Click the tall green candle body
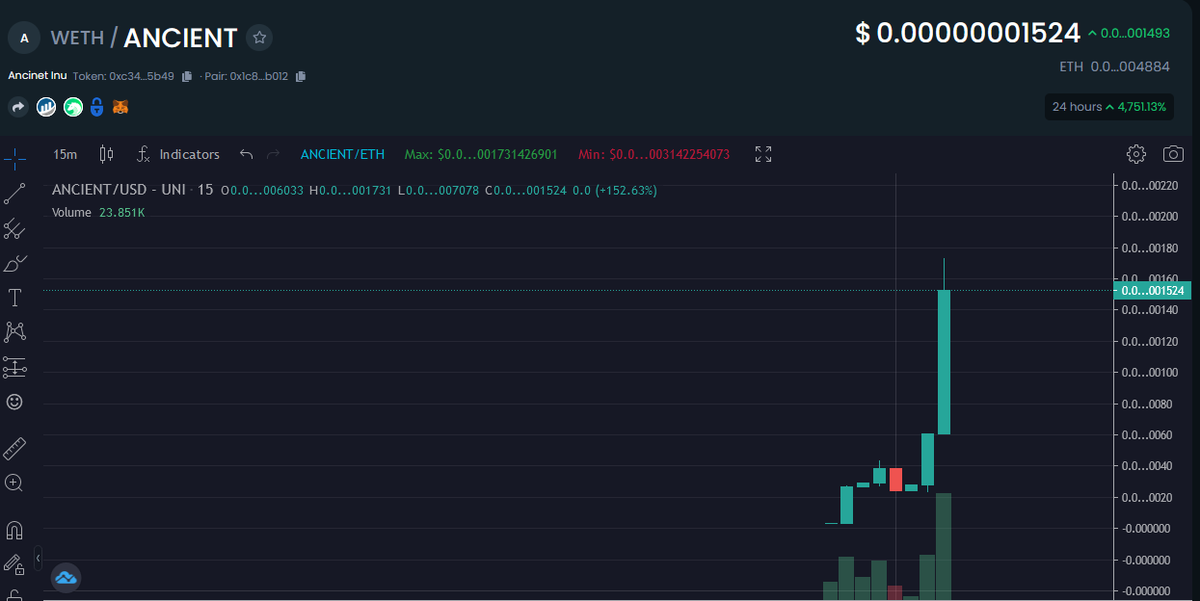 coord(943,362)
